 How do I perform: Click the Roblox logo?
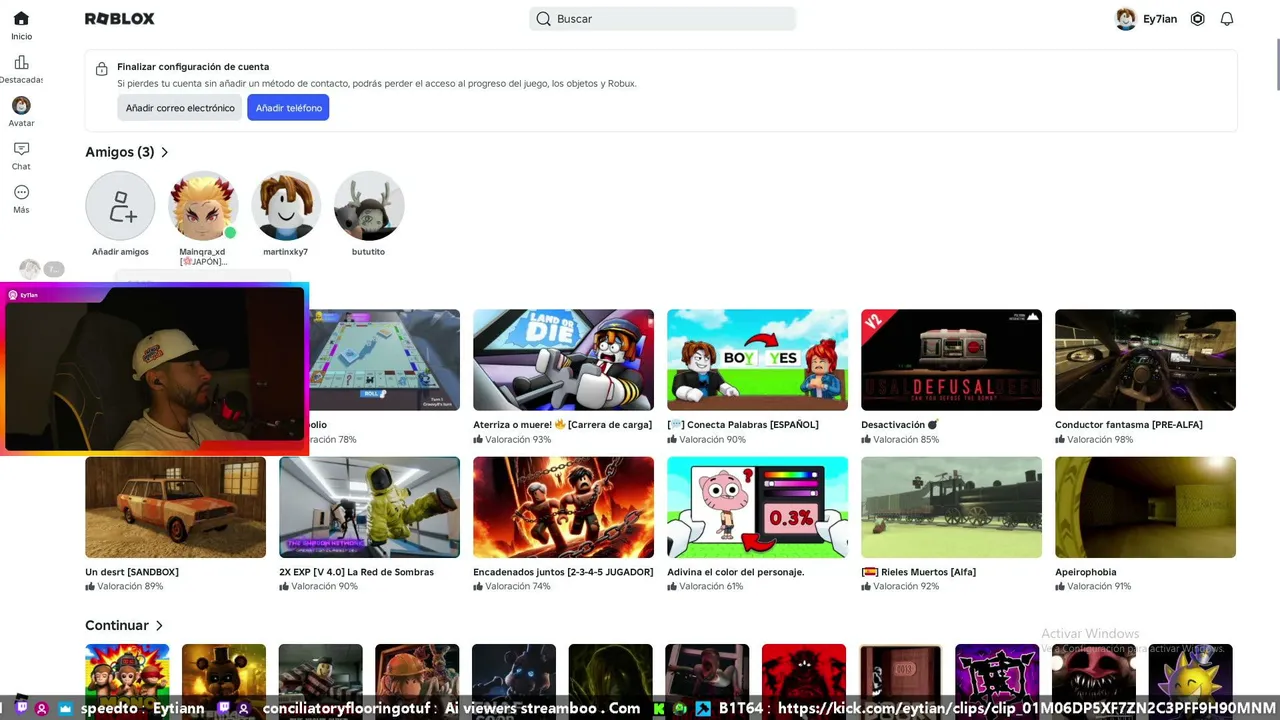pyautogui.click(x=120, y=19)
